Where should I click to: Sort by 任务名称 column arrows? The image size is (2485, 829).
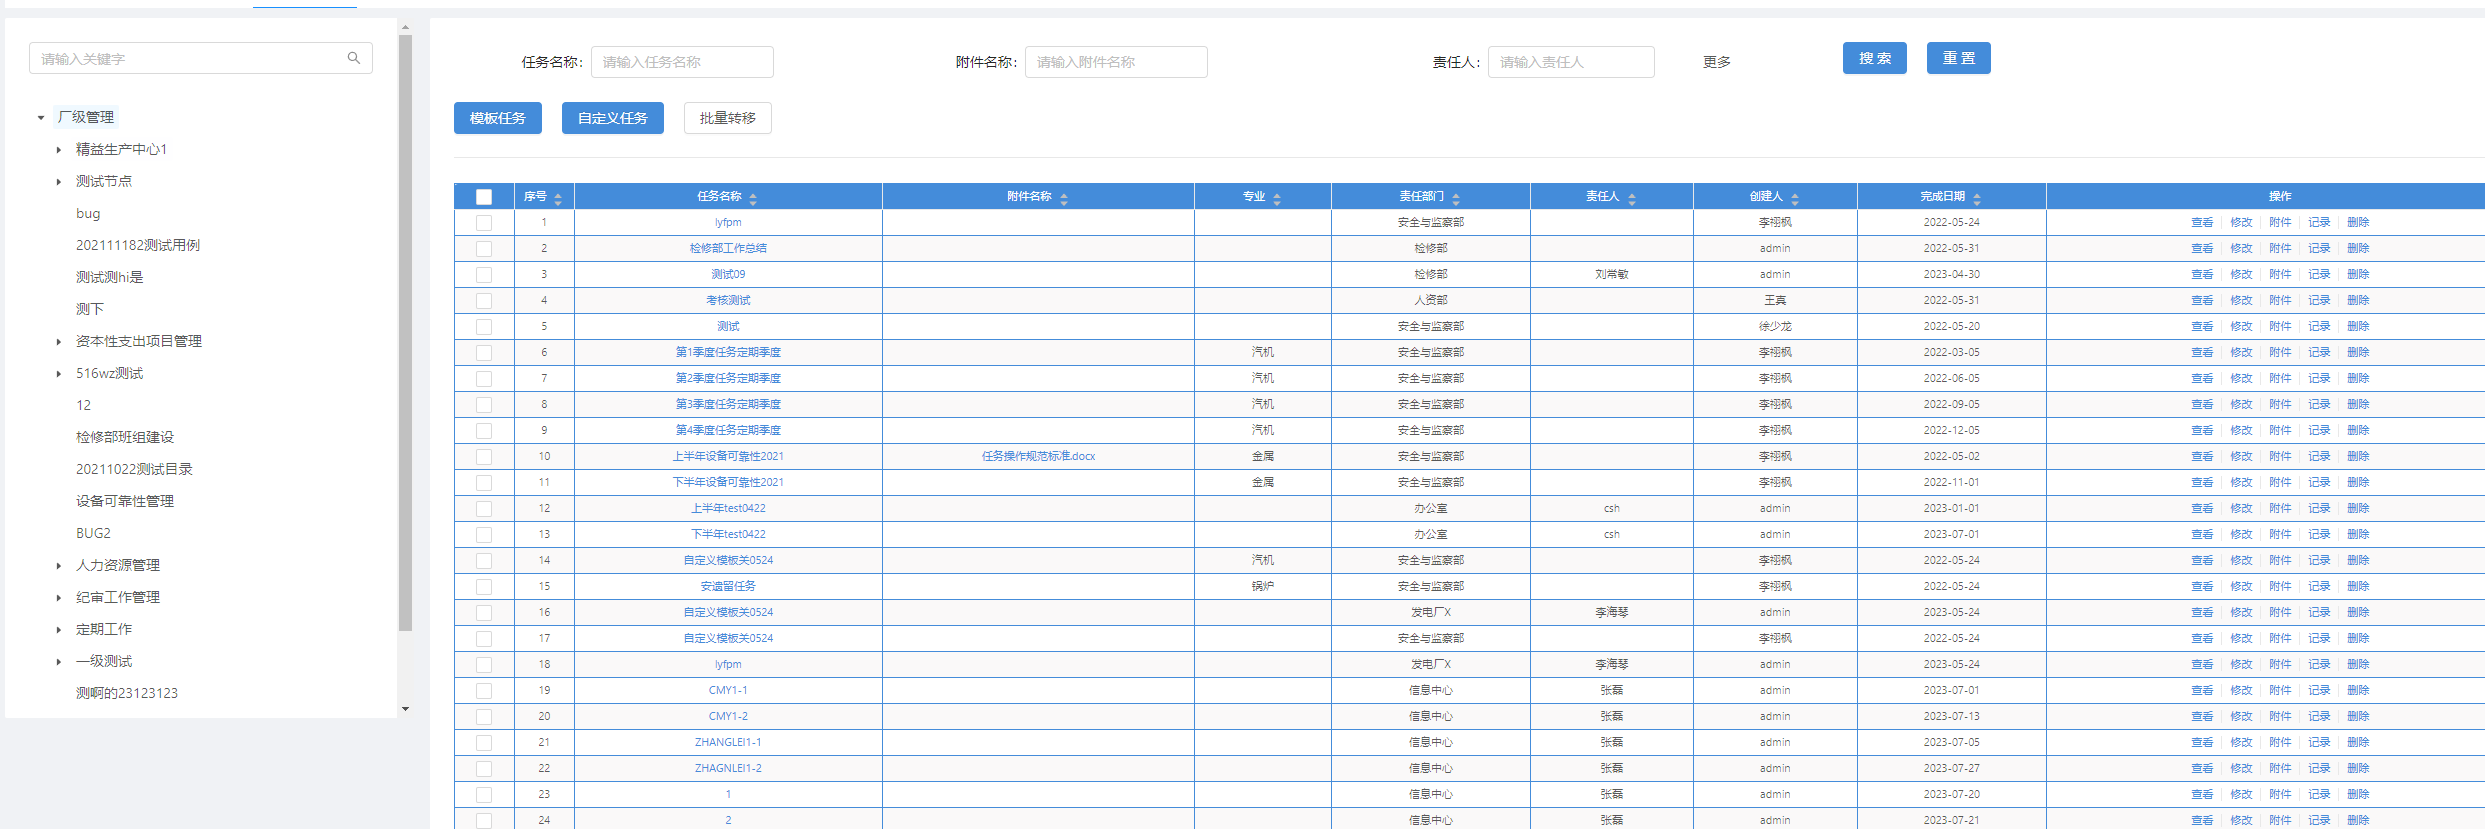tap(753, 198)
